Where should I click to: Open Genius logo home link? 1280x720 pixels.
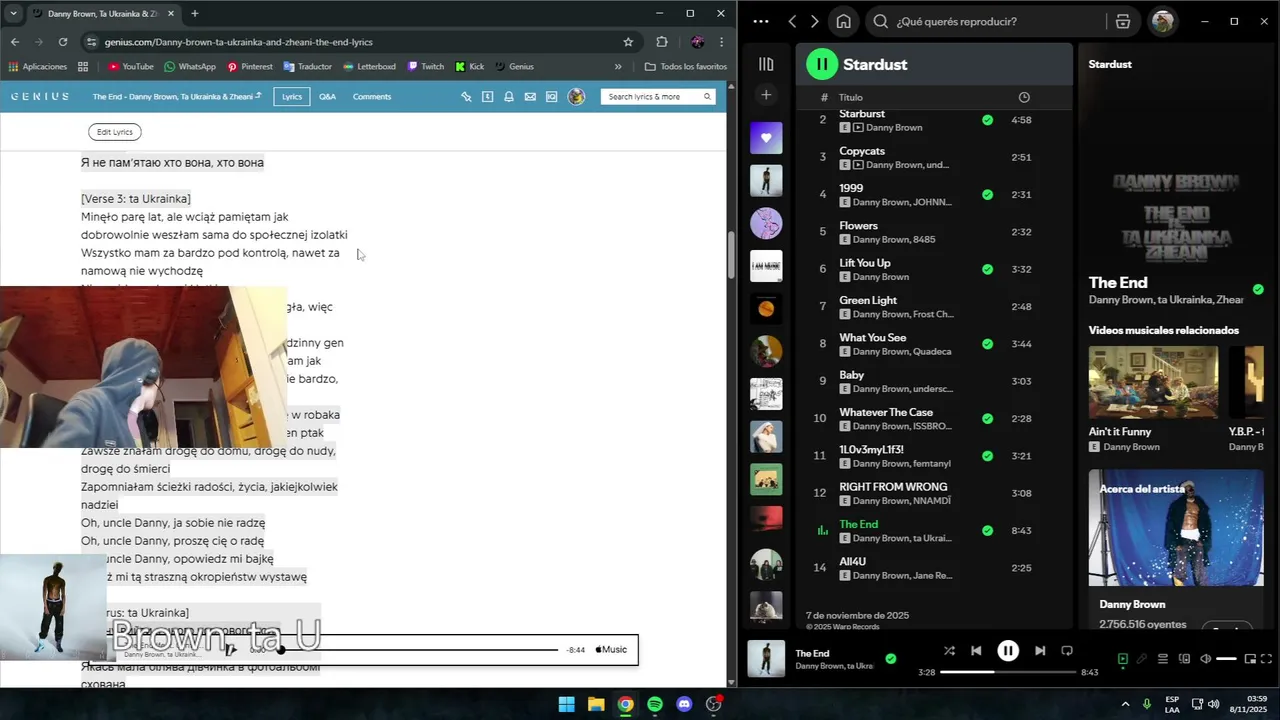40,97
